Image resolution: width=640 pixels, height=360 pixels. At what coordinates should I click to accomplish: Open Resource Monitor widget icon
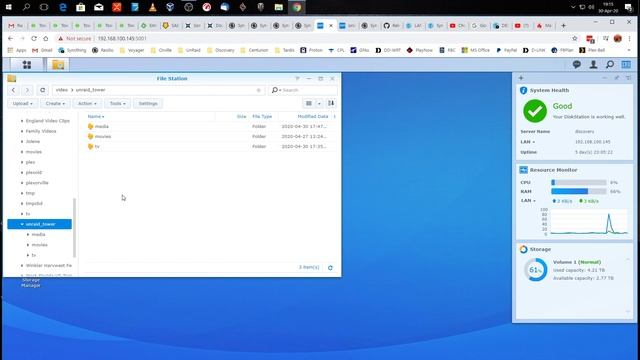523,170
